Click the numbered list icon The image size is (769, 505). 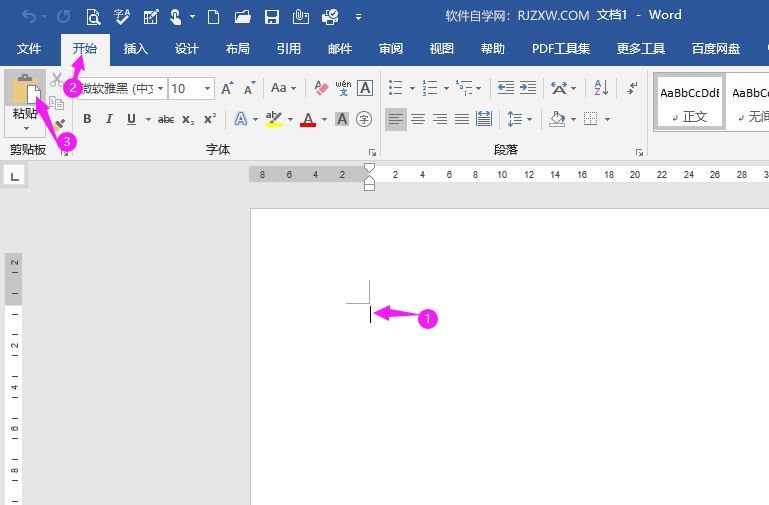430,88
